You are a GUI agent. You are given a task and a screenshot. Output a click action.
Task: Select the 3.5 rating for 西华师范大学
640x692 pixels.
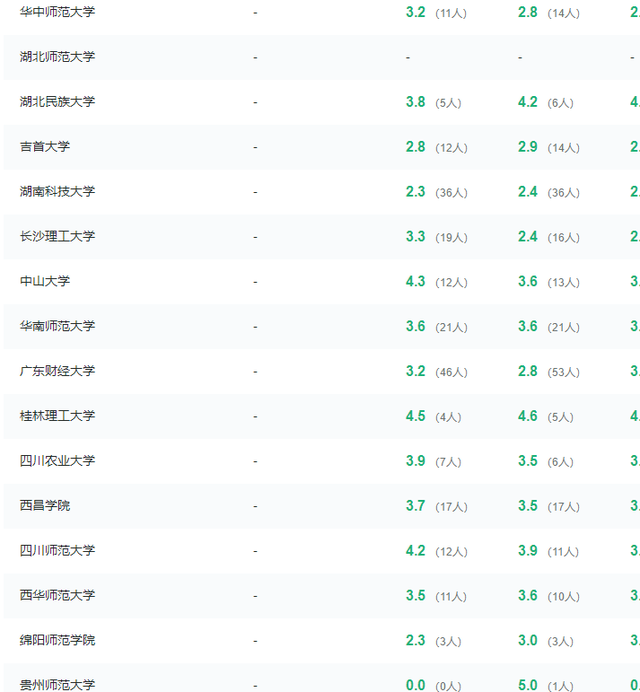(x=415, y=596)
